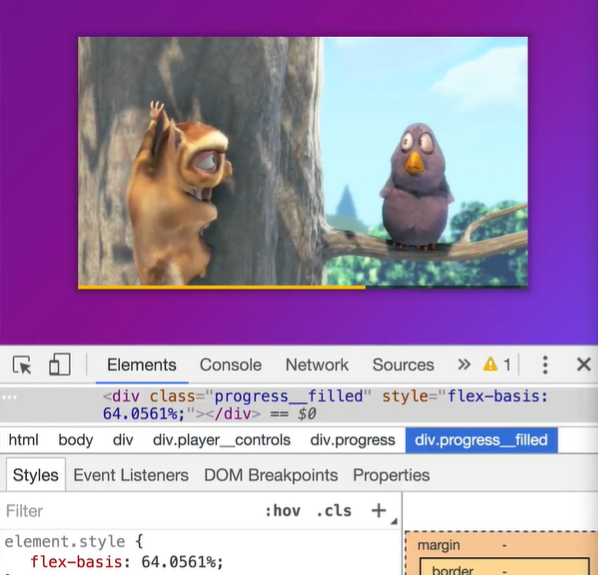Select the Styles sidebar tab
The height and width of the screenshot is (575, 598).
(36, 475)
